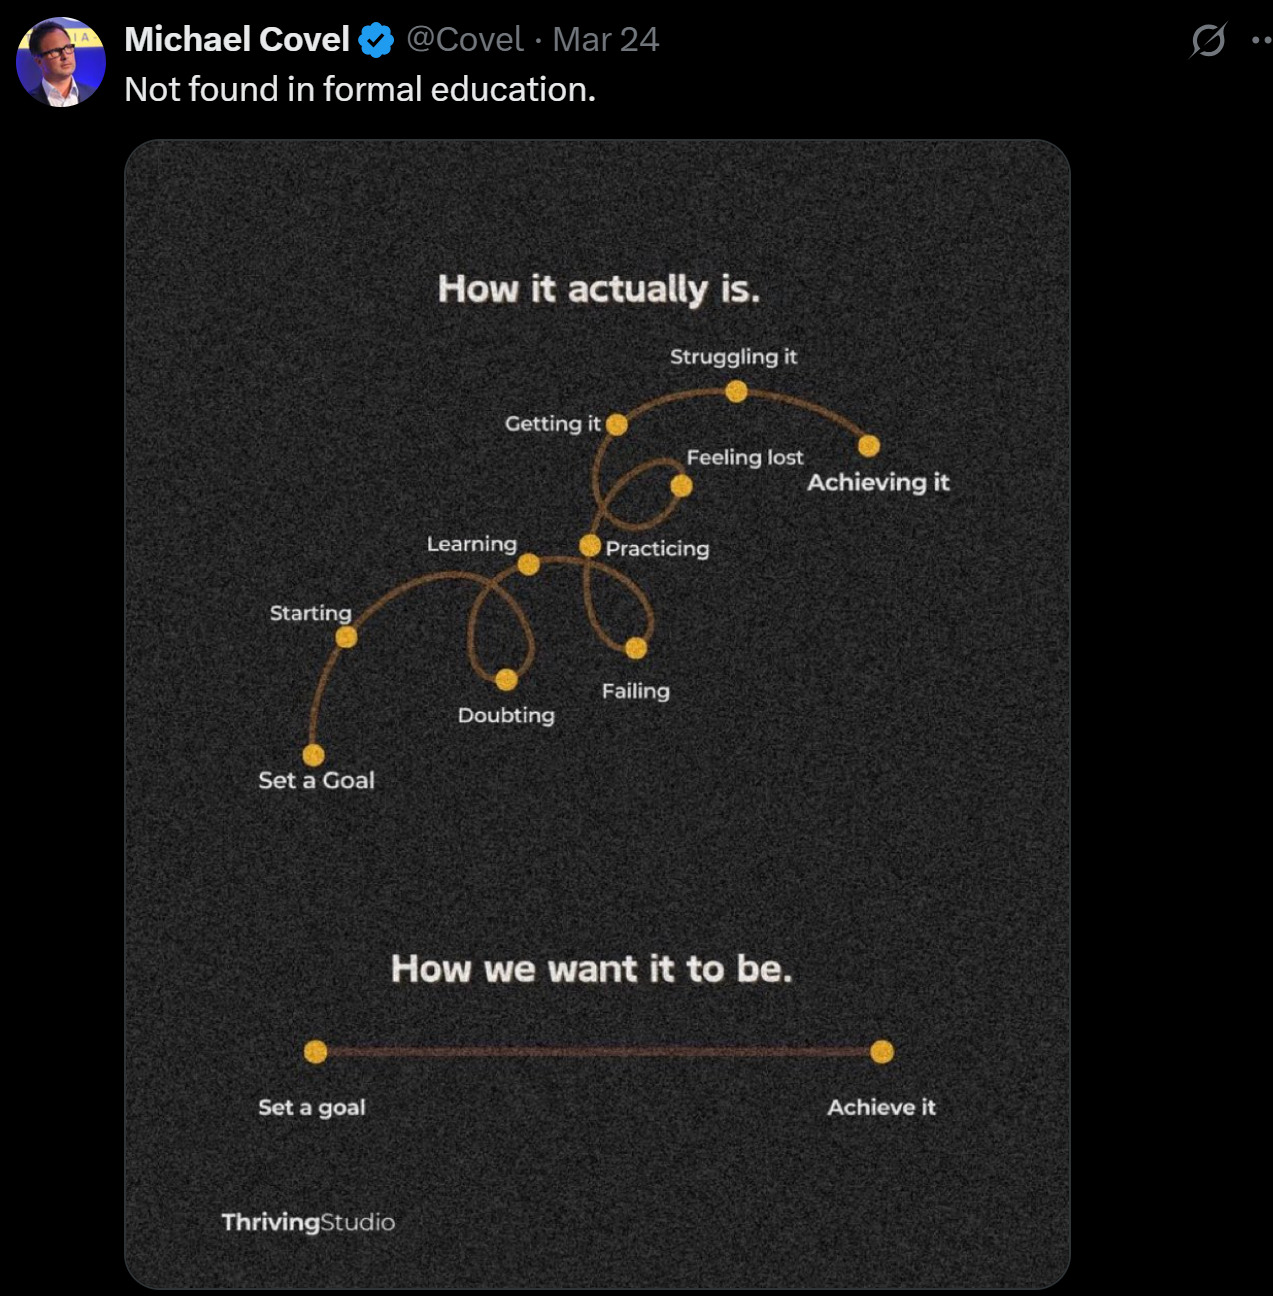Click the 'How we want it to be.' heading
The image size is (1273, 1296).
[592, 968]
